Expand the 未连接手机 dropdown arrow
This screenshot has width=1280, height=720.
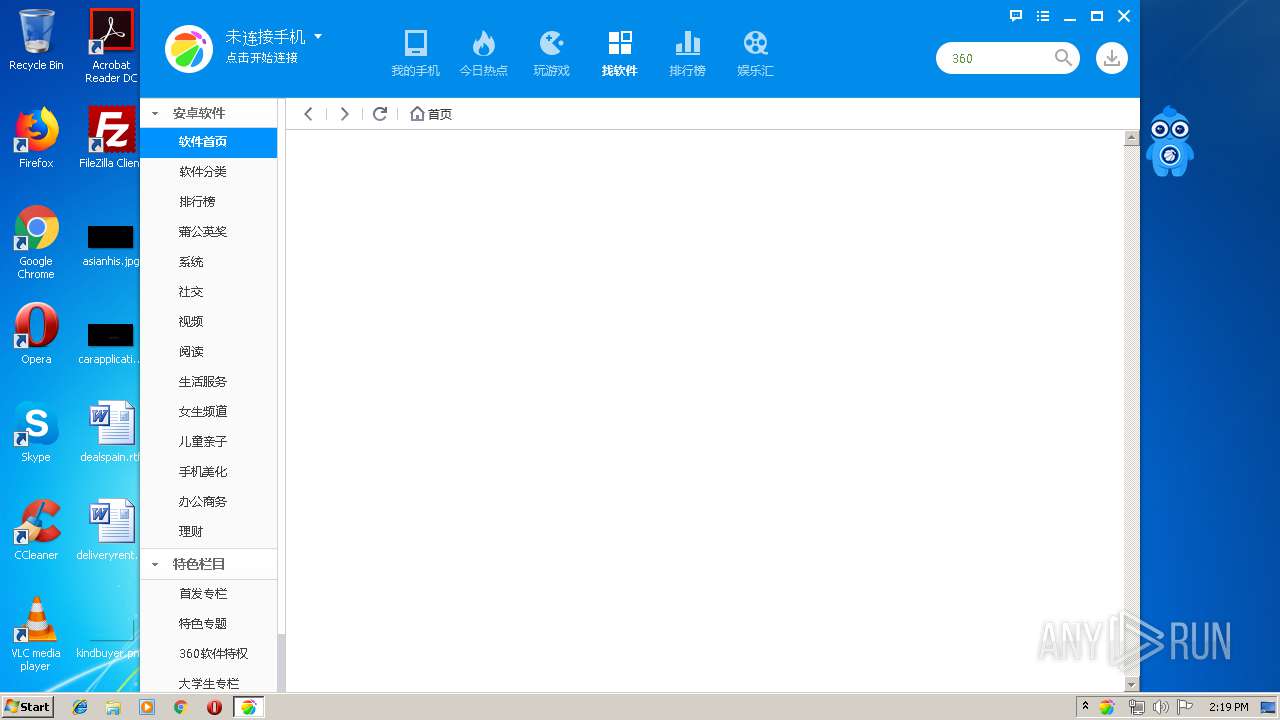tap(318, 36)
